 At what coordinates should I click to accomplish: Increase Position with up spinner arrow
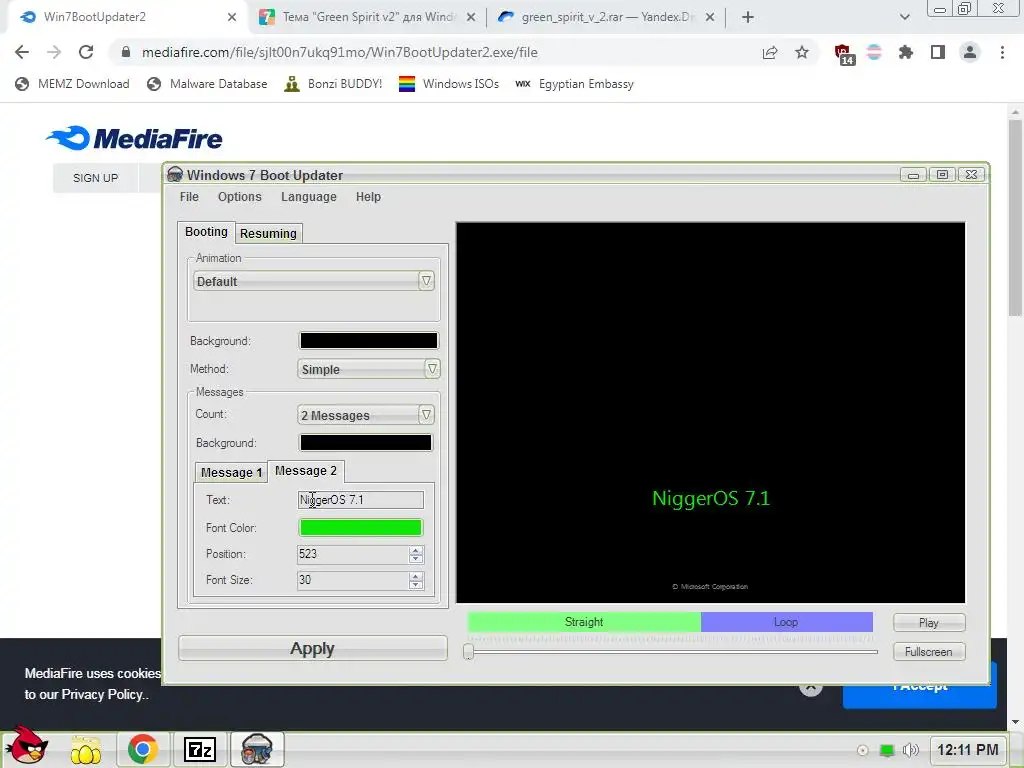point(416,550)
